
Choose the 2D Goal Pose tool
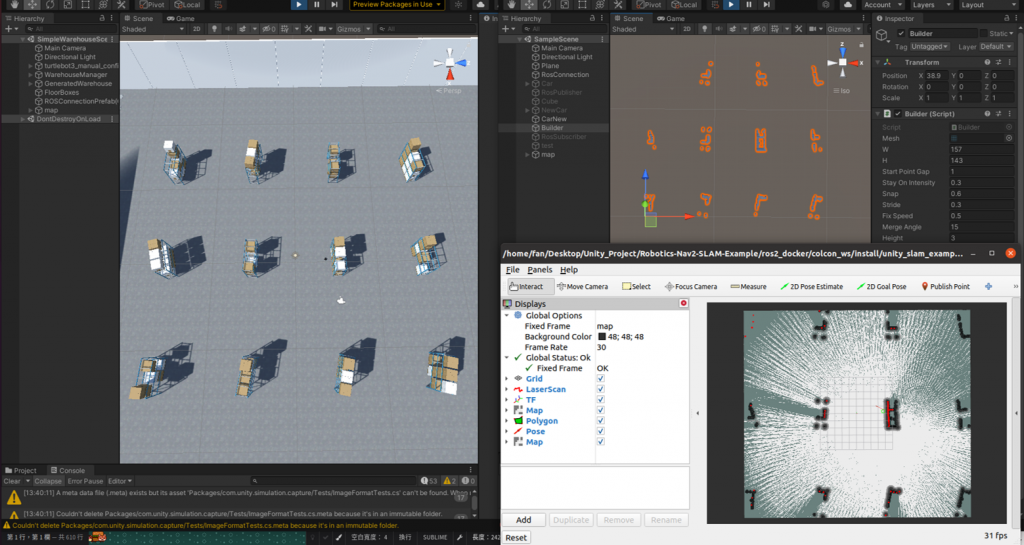point(881,286)
